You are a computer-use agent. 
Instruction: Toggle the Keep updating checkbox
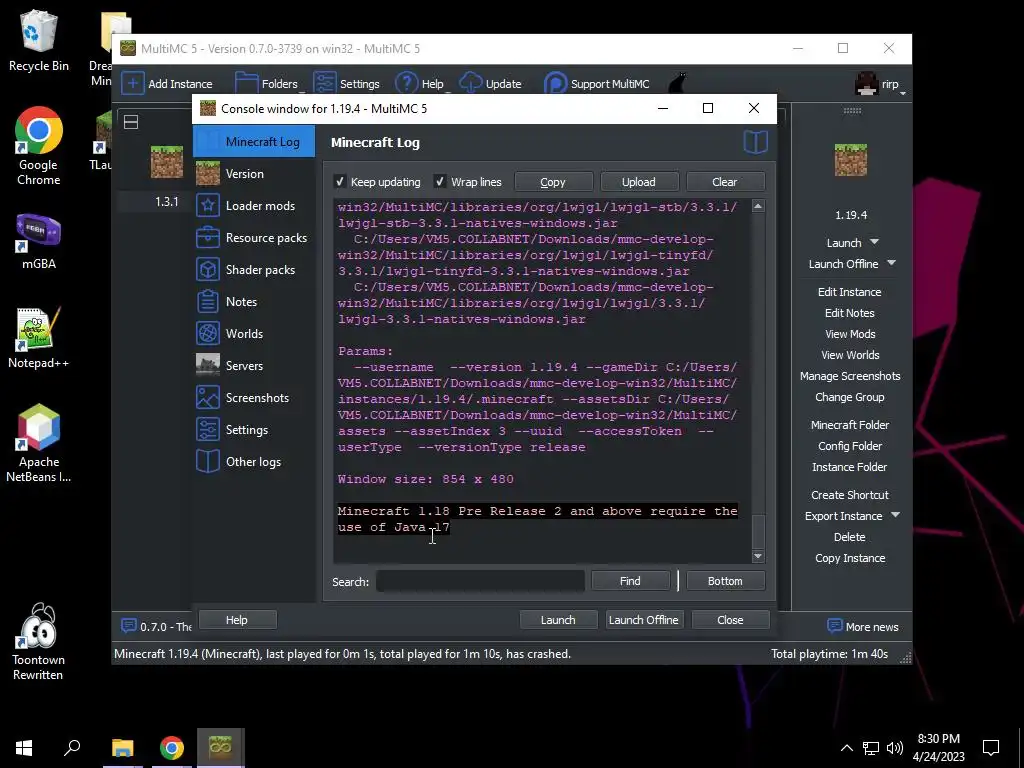(x=340, y=182)
